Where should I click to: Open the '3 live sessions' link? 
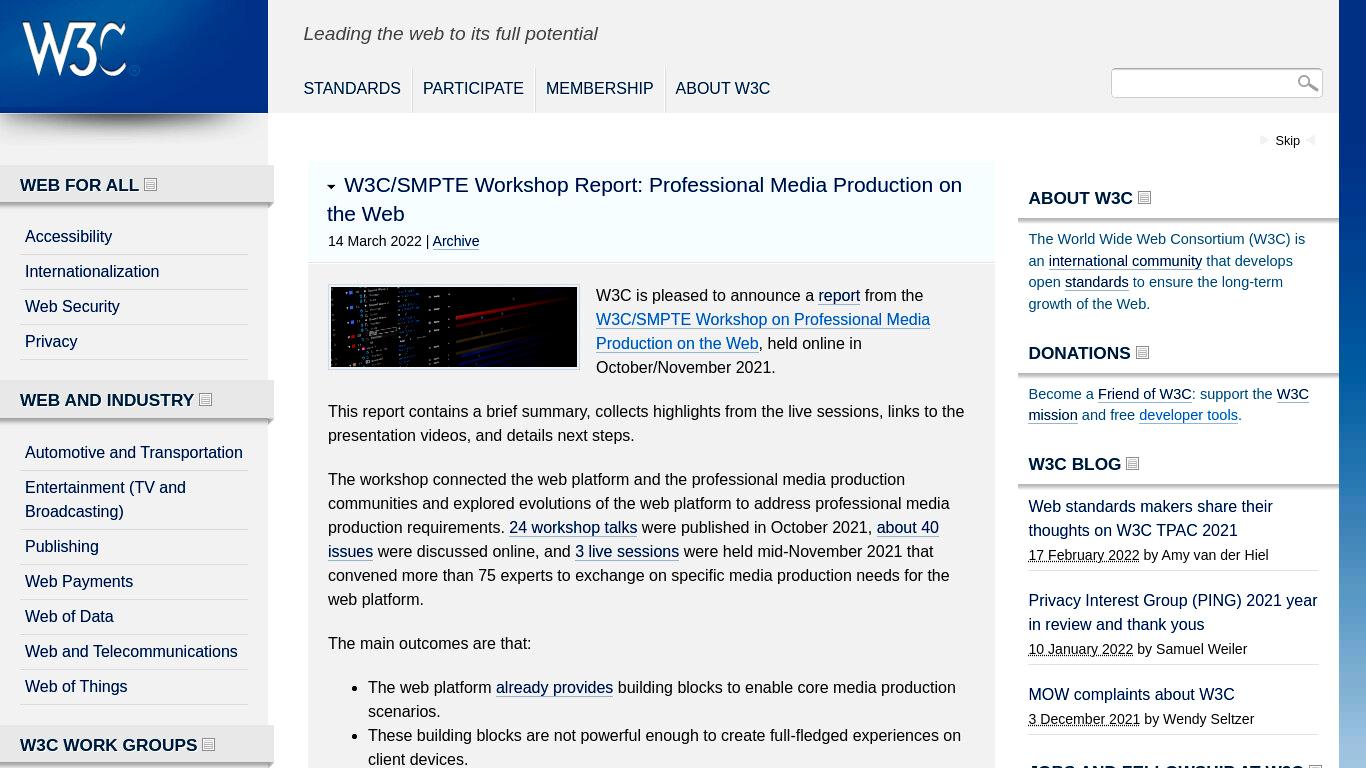point(627,551)
